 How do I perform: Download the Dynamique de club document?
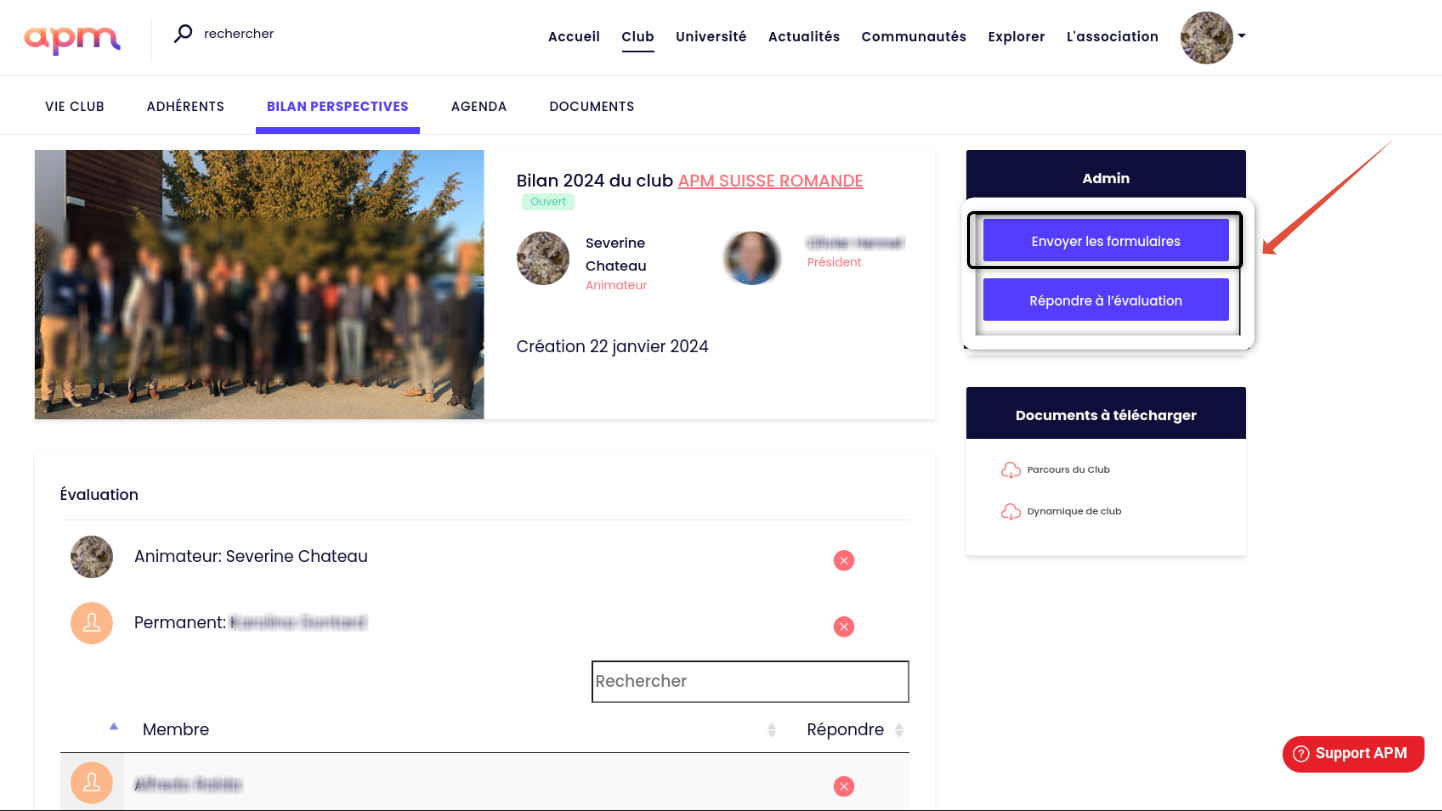tap(1074, 511)
